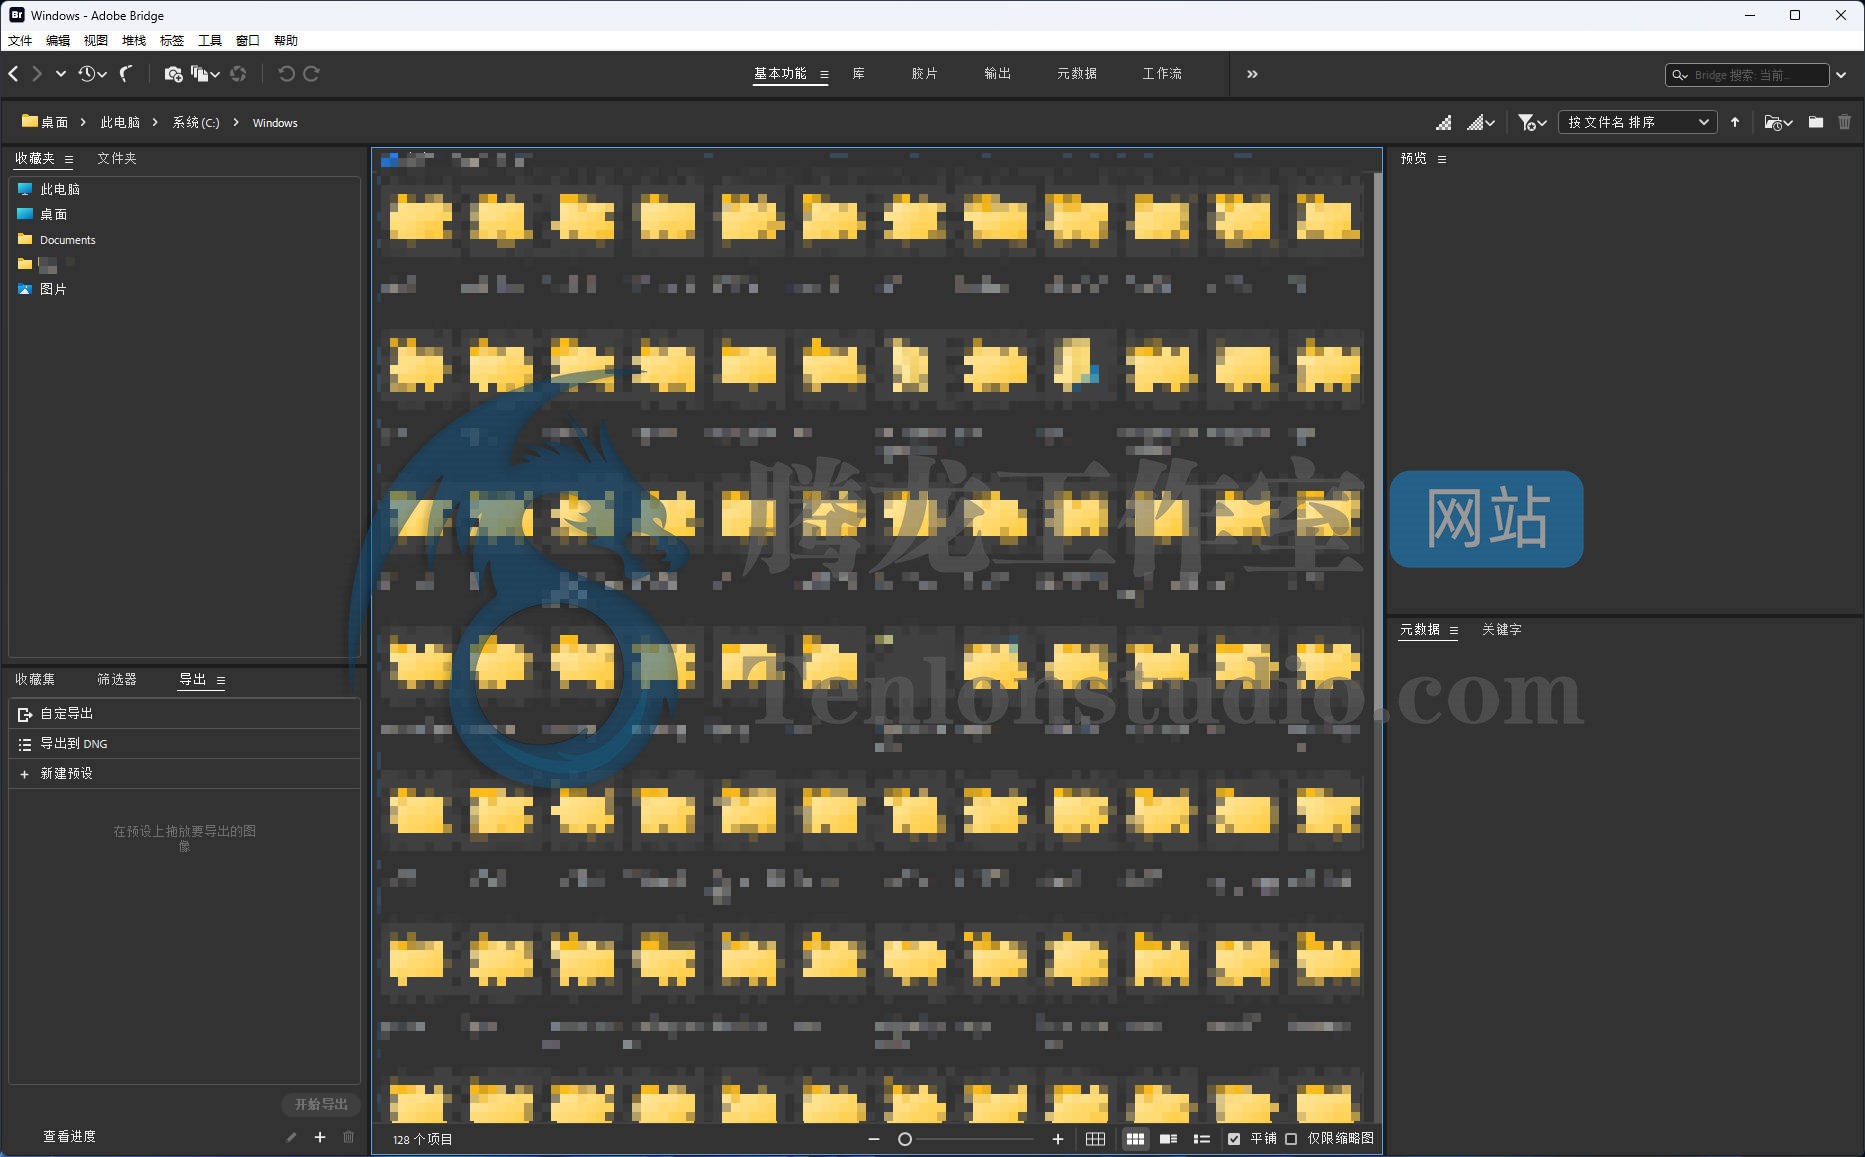Switch to list view icon
The width and height of the screenshot is (1865, 1157).
click(1201, 1139)
